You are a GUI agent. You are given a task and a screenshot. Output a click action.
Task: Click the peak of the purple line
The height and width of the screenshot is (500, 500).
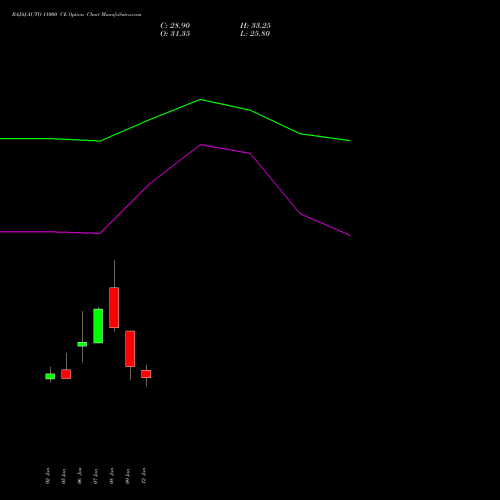click(x=200, y=145)
